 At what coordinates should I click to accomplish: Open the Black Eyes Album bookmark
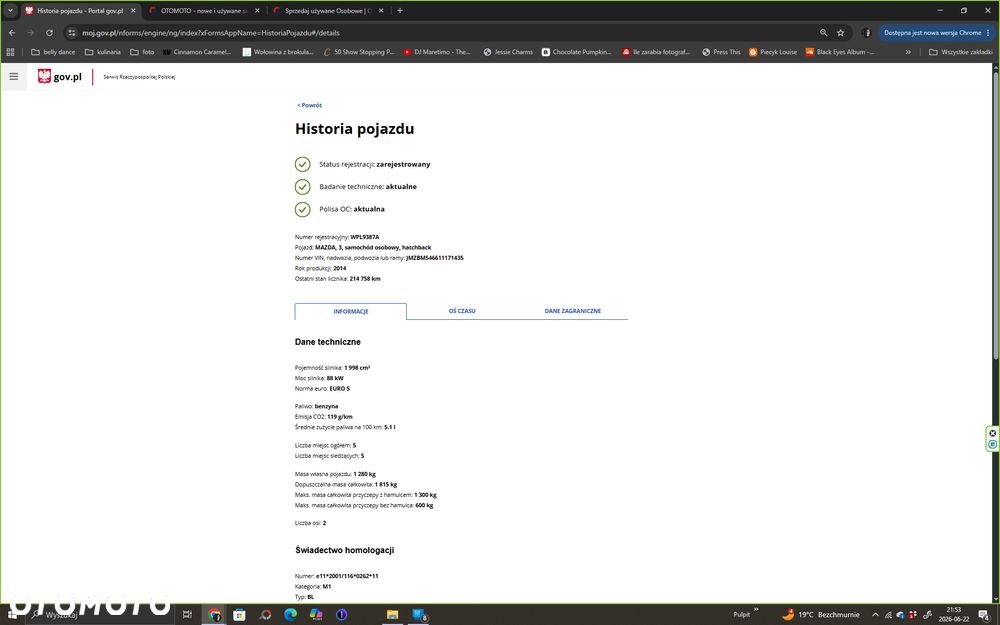[840, 52]
